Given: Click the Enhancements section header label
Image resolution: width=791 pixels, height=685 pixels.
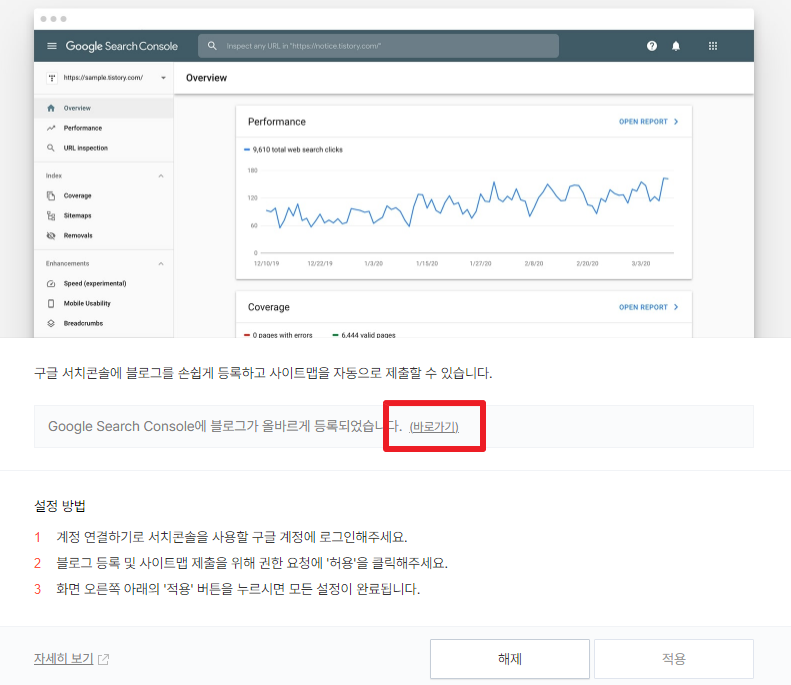Looking at the screenshot, I should point(67,263).
